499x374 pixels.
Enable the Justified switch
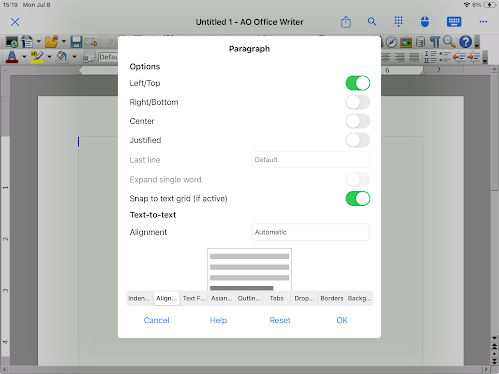(358, 140)
